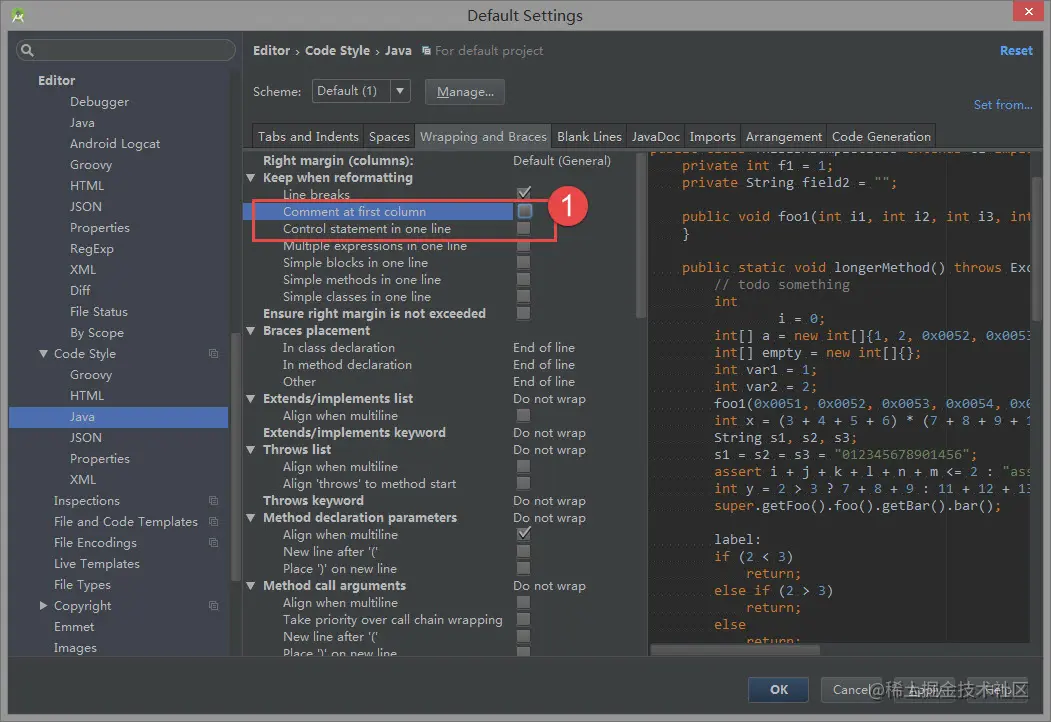The width and height of the screenshot is (1051, 722).
Task: Check Take priority over call chain wrapping
Action: click(x=524, y=619)
